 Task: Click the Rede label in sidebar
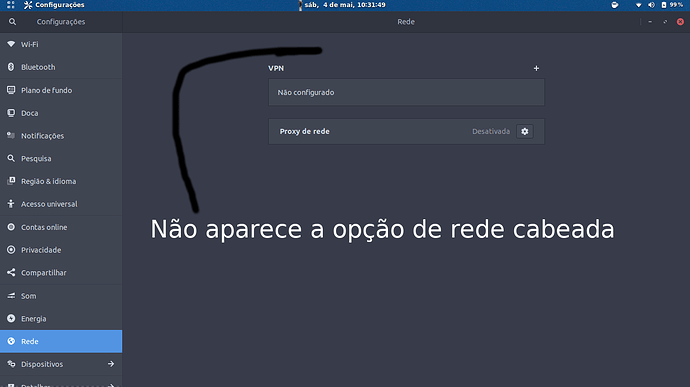29,342
